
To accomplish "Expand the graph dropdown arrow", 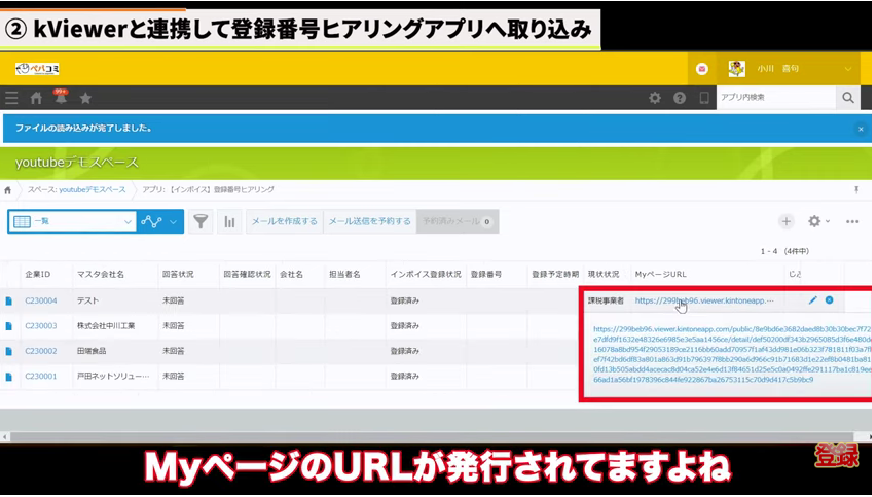I will [174, 221].
